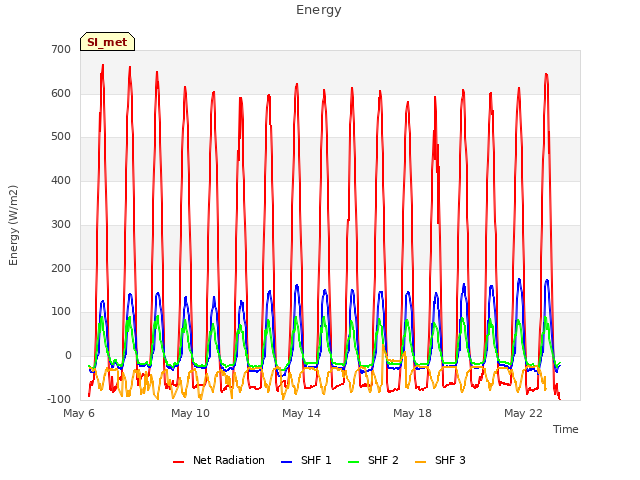The image size is (640, 480).
Task: Click the 500 y-axis tick label
Action: pyautogui.click(x=61, y=137)
